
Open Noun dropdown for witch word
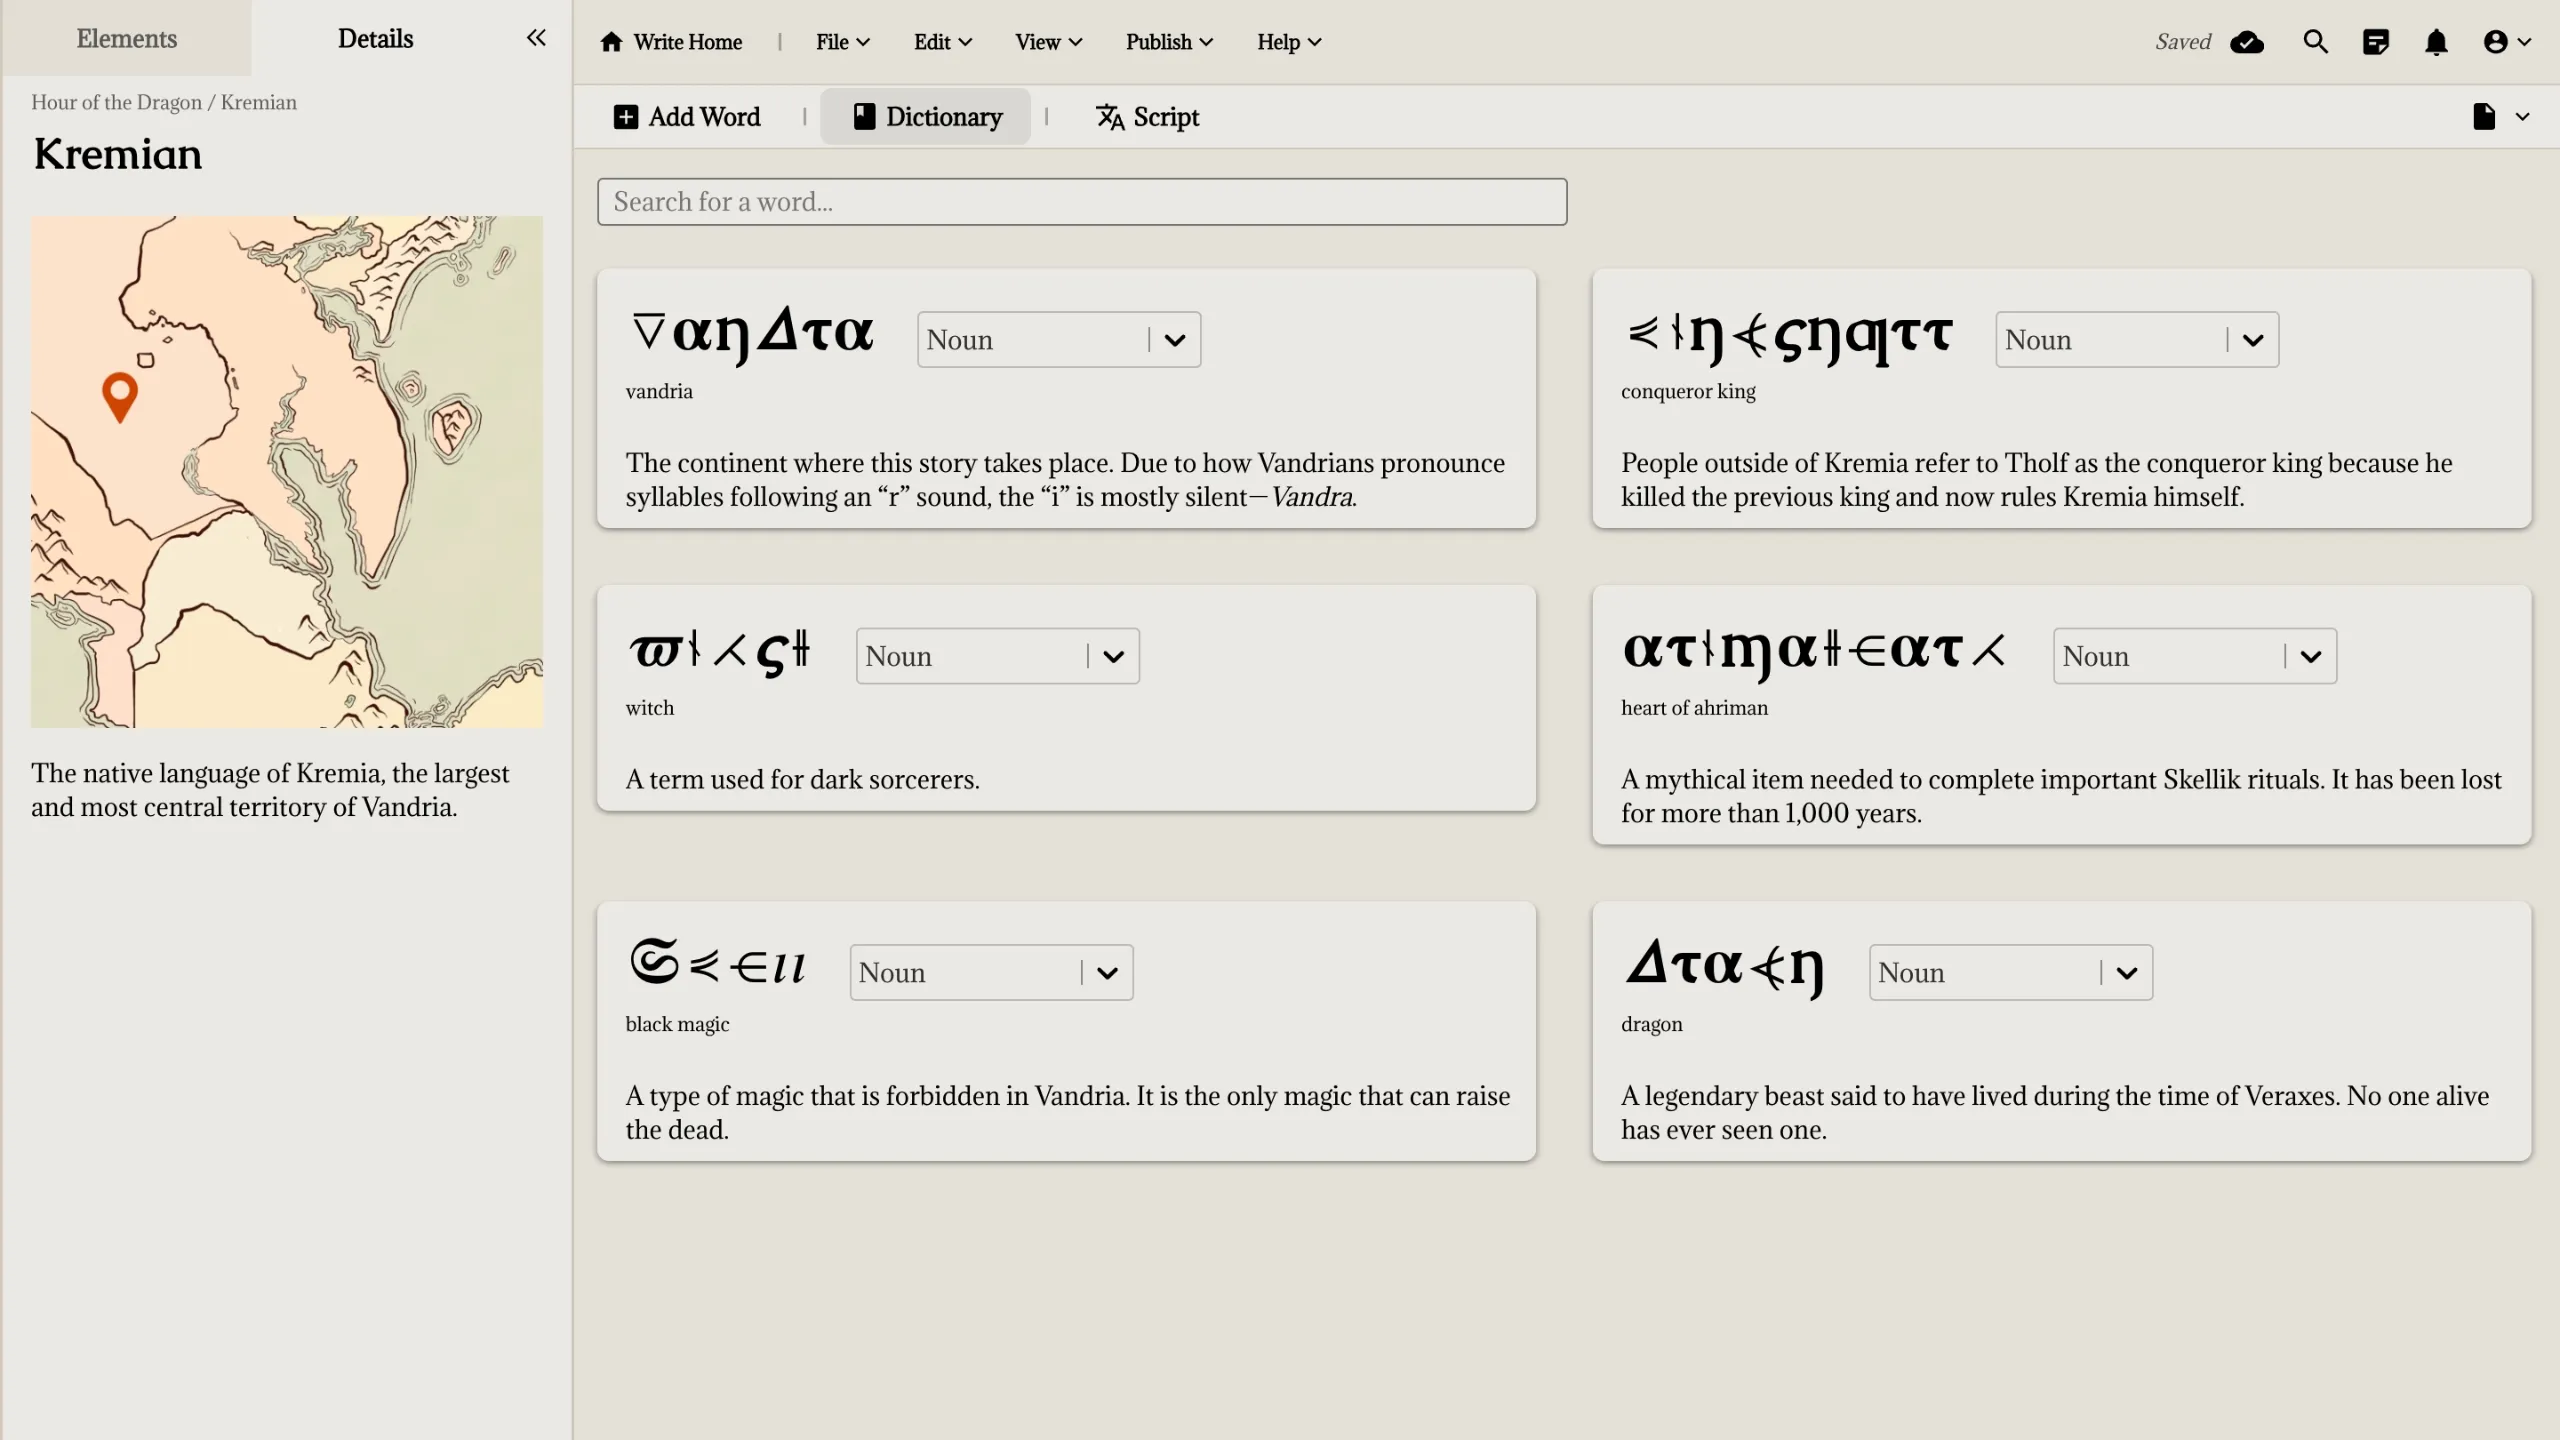tap(1113, 657)
